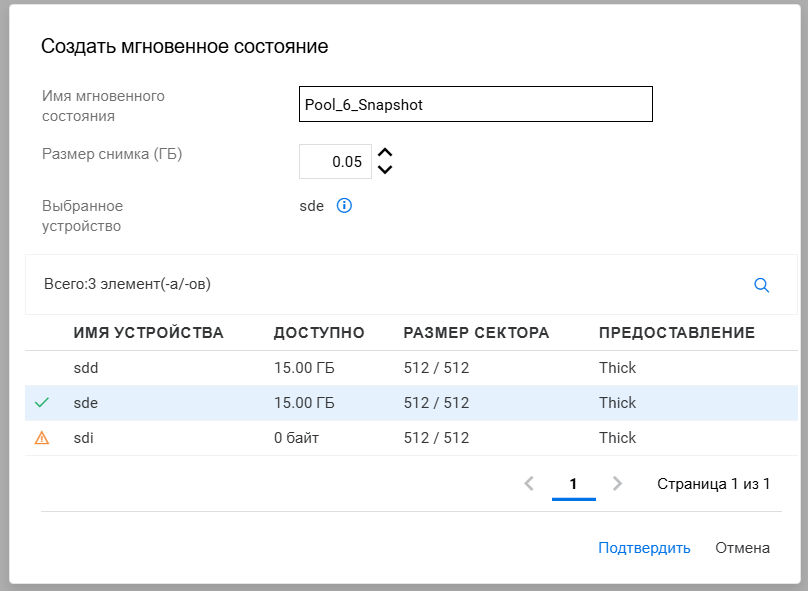The image size is (808, 591).
Task: Sort by ПРЕДОСТАВЛЕНИЕ column header
Action: pos(676,333)
